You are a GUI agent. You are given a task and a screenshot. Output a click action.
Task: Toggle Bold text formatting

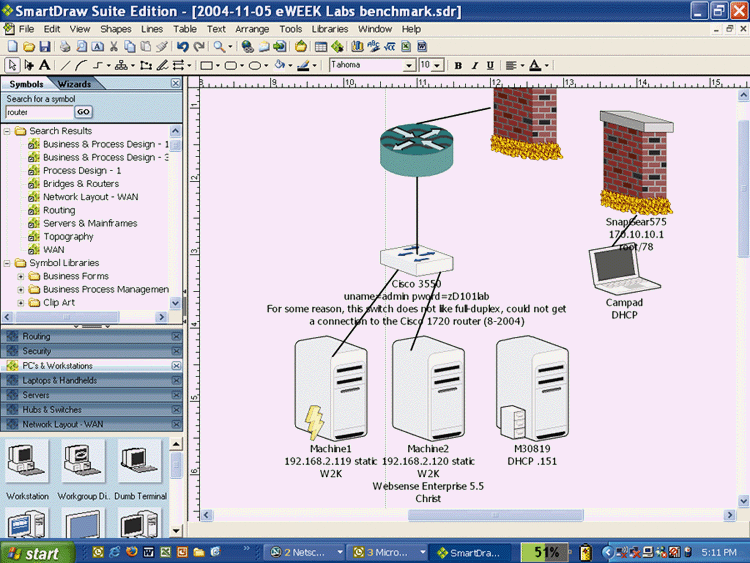458,65
